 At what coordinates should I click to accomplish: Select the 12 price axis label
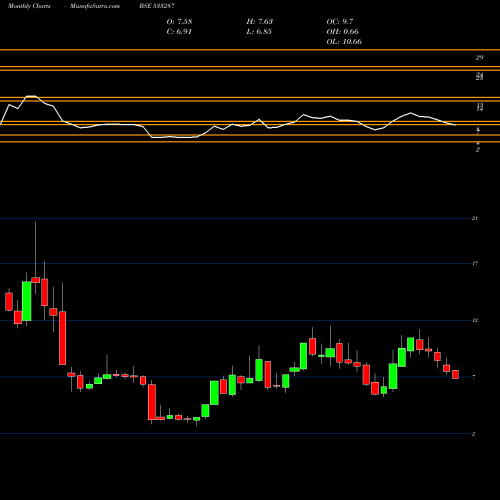click(x=475, y=320)
